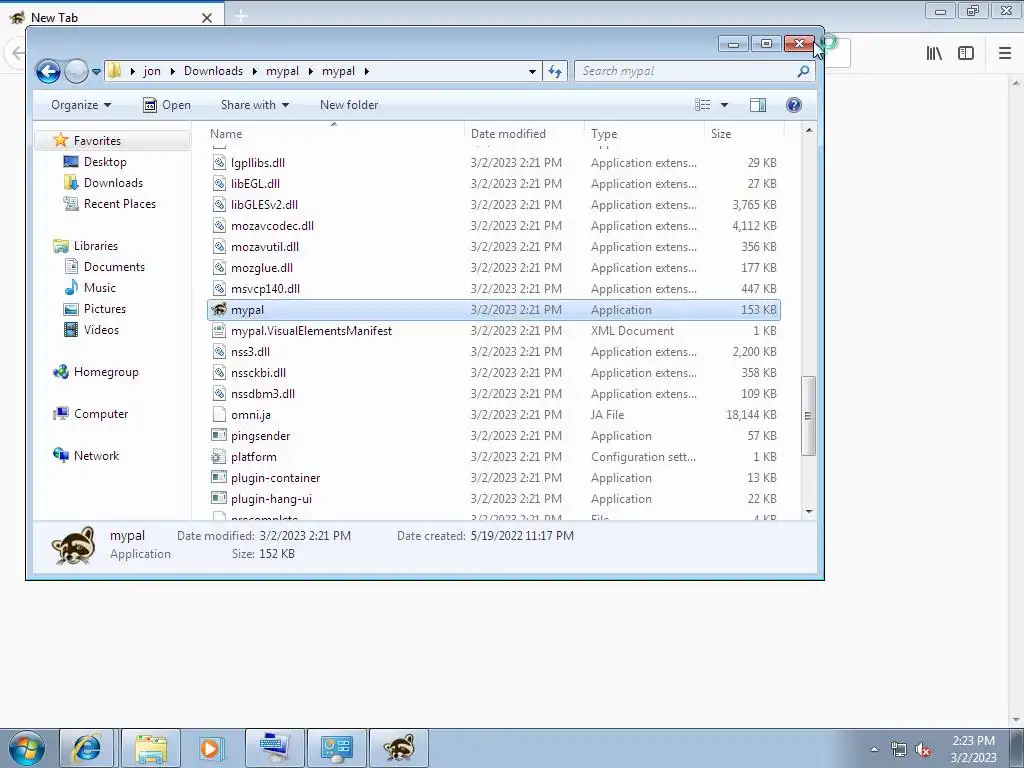Select Homegroup in navigation pane
Viewport: 1024px width, 768px height.
(106, 372)
